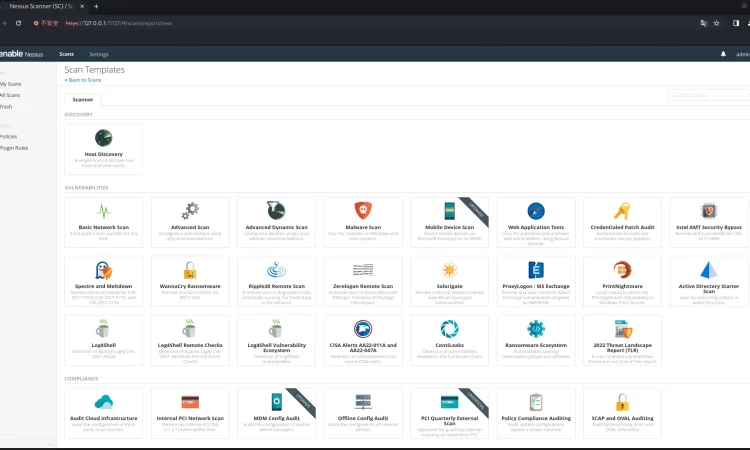Open Internal PCI Network Scan card icon

click(x=190, y=402)
